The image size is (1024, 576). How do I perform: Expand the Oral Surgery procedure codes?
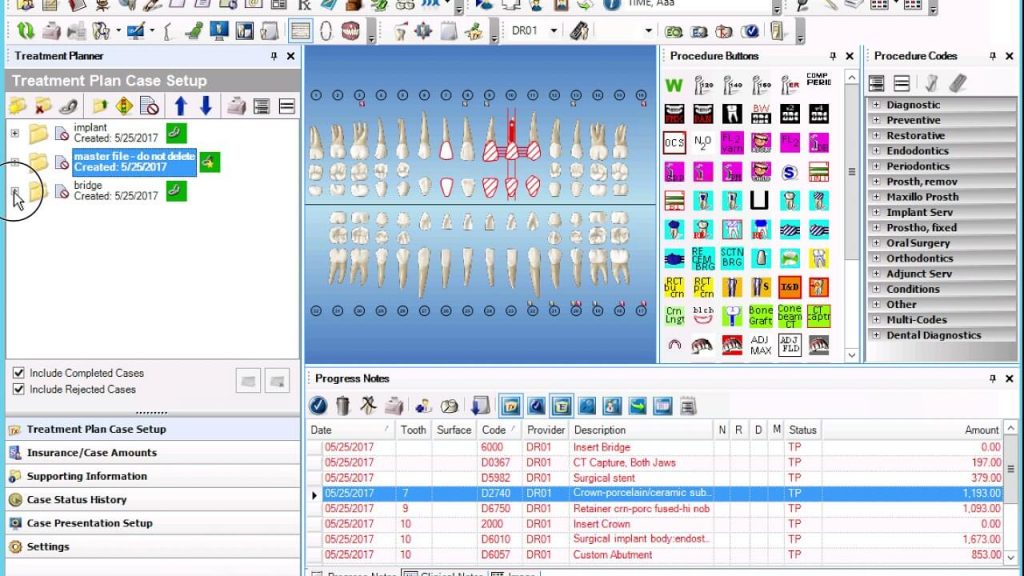pos(876,243)
